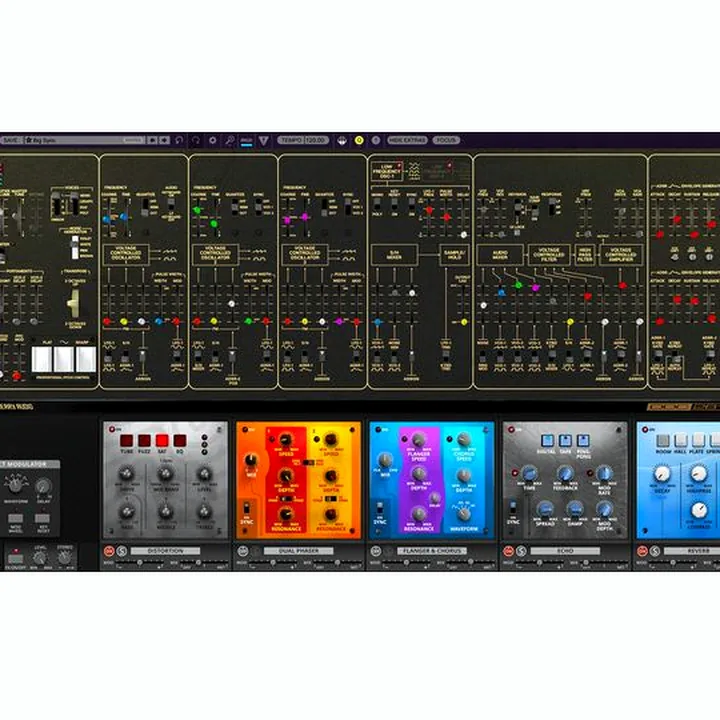
Task: Click the S solo button beside DISTORTION
Action: pyautogui.click(x=122, y=551)
